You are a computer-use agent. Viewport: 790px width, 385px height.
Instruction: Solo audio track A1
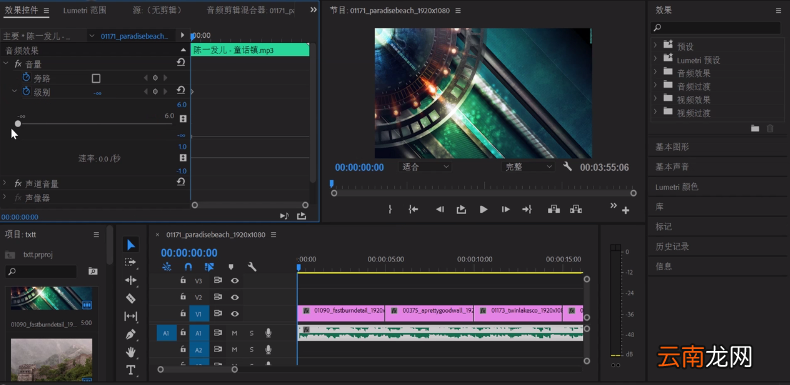tap(251, 333)
